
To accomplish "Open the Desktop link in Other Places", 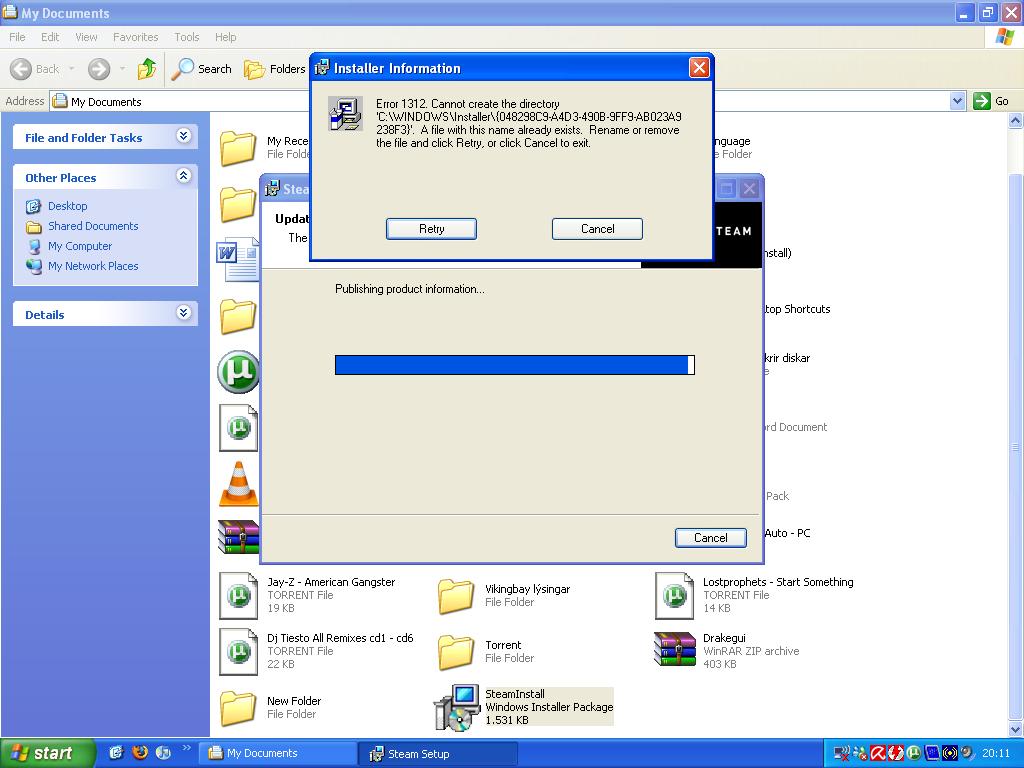I will pos(67,206).
